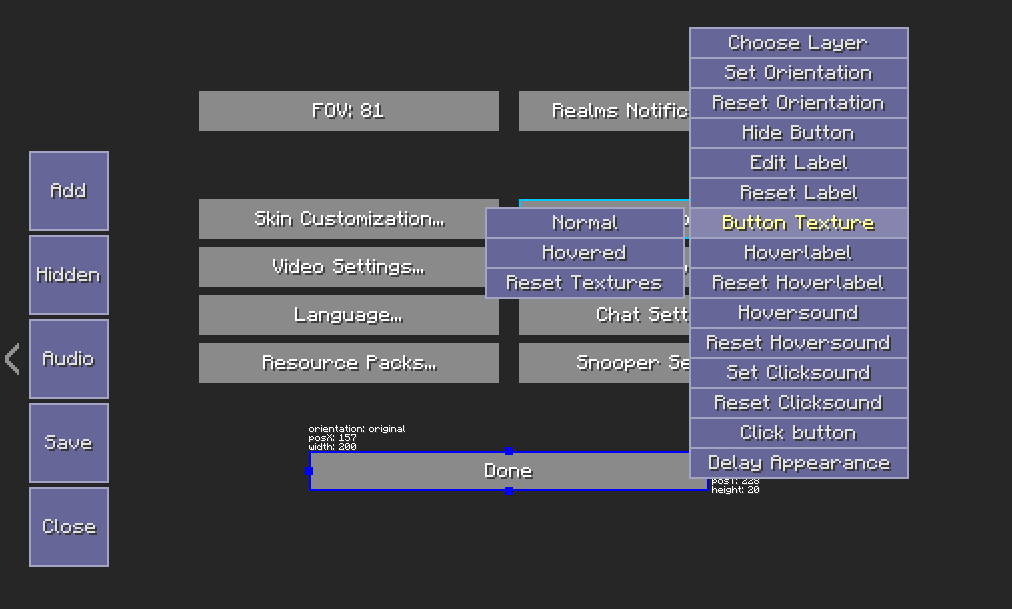Pick Hovered texture in submenu
This screenshot has width=1012, height=609.
click(585, 253)
